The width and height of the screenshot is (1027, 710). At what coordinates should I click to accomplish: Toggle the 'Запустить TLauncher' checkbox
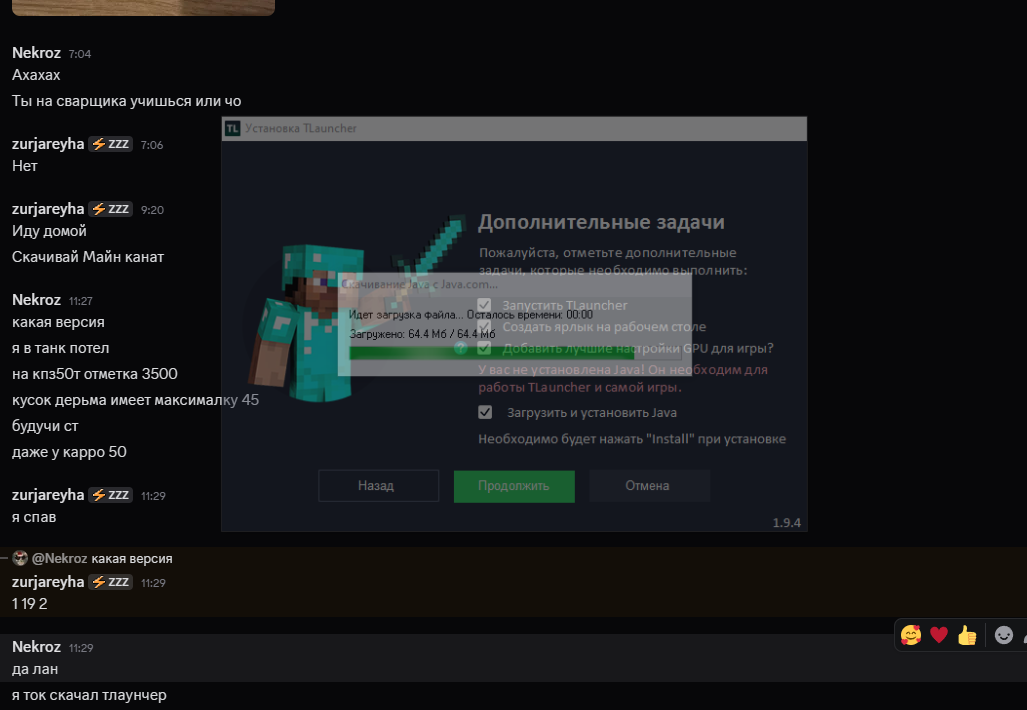[484, 305]
